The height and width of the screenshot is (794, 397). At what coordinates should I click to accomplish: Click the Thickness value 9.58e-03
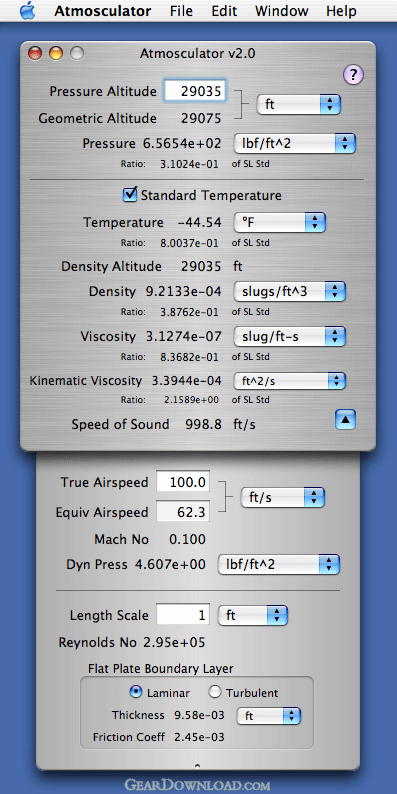point(199,715)
